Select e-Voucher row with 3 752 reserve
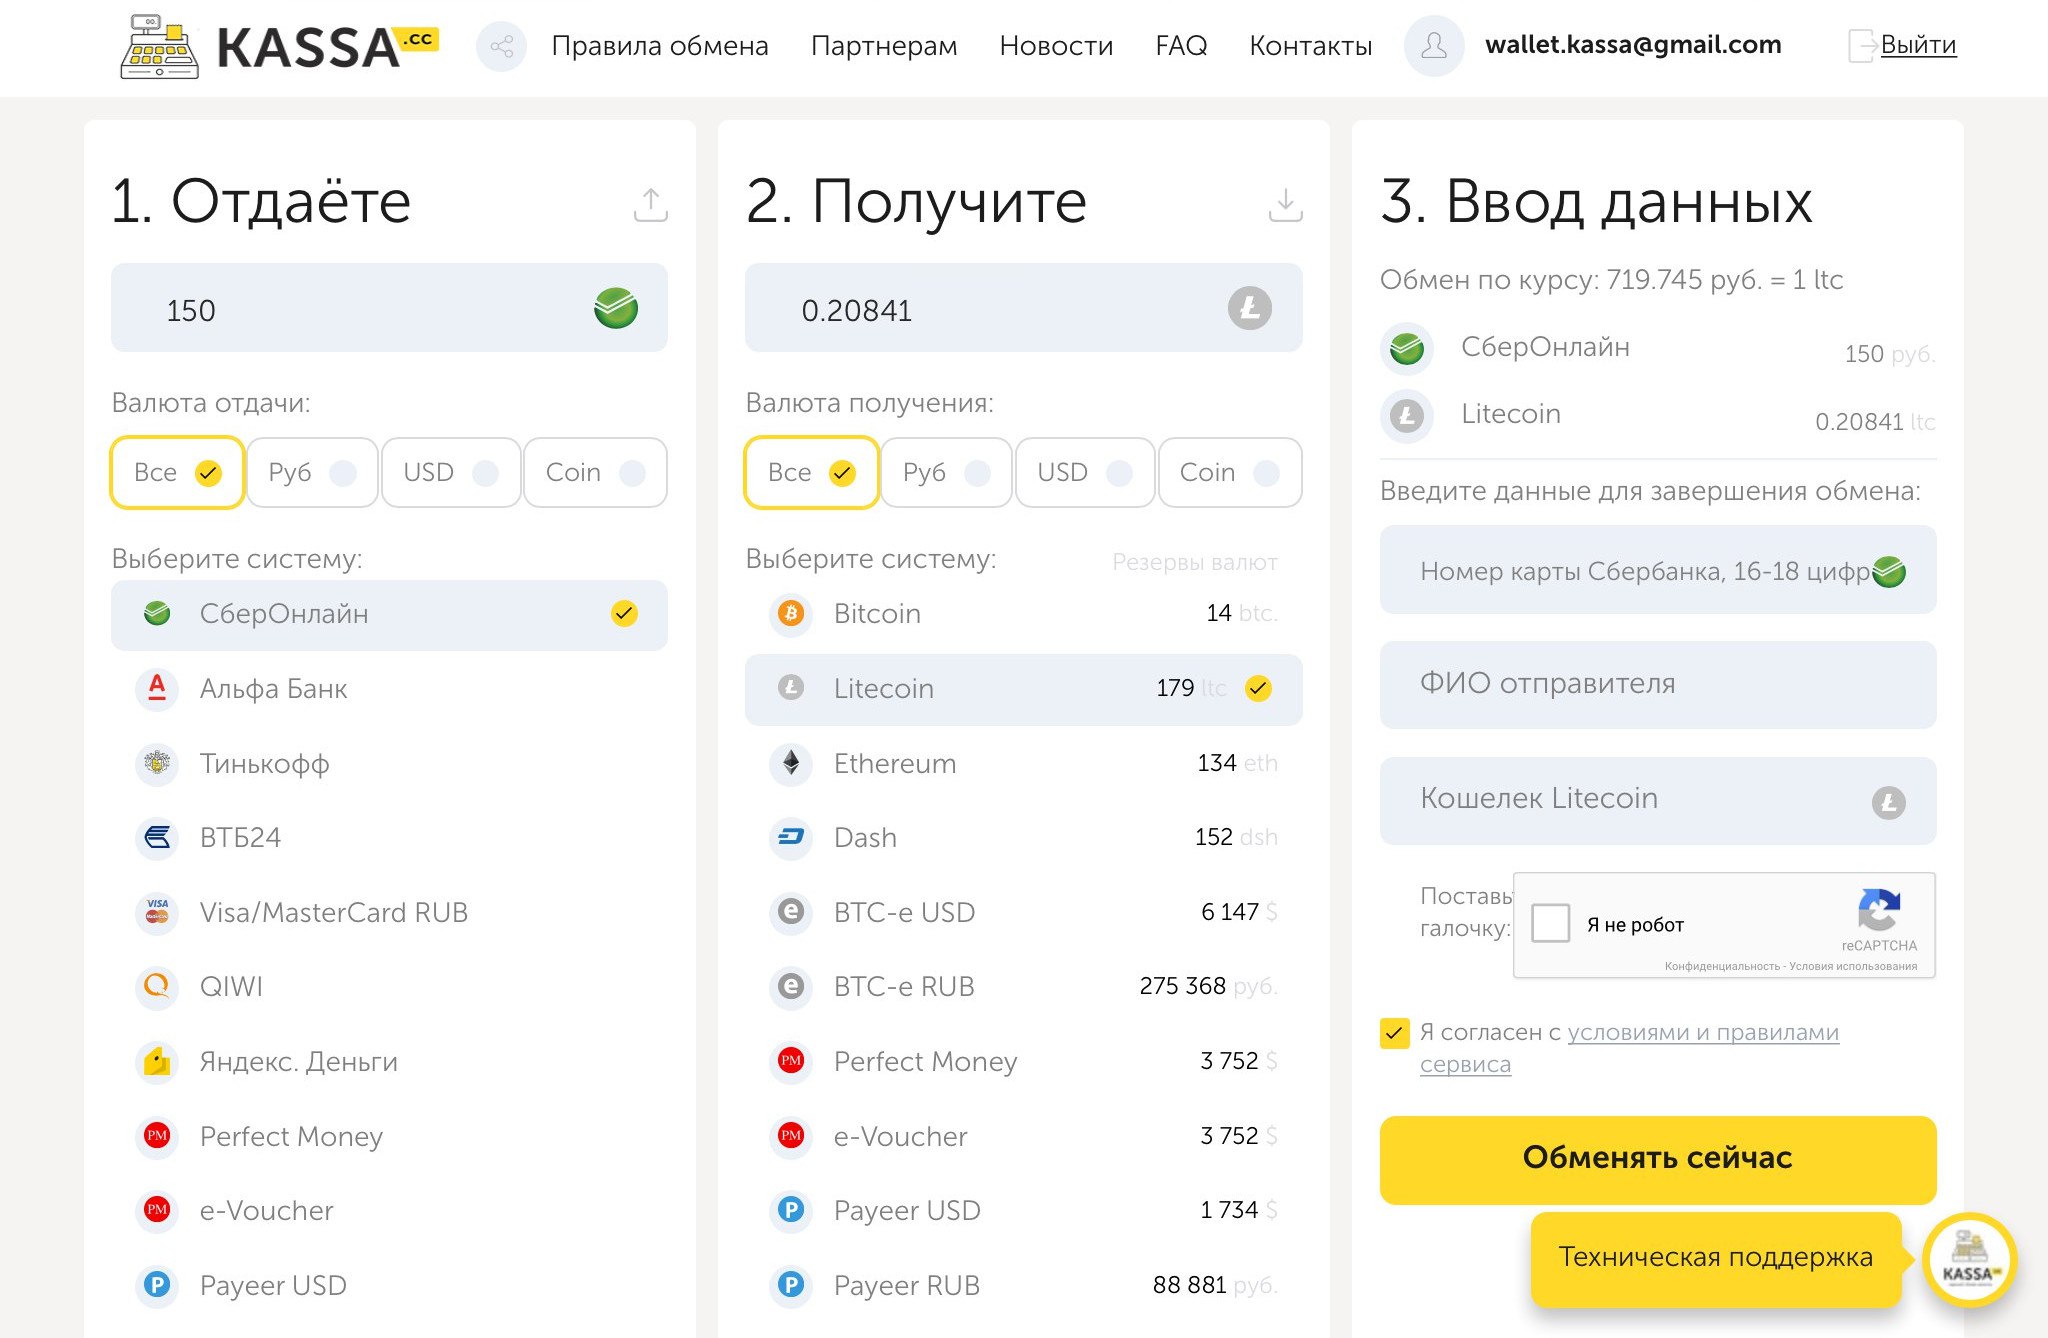The height and width of the screenshot is (1338, 2048). pyautogui.click(x=1023, y=1135)
